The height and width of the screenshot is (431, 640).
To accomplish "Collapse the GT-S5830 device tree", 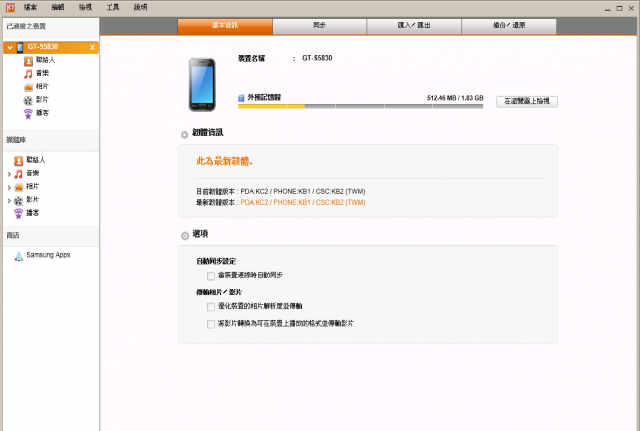I will (x=10, y=48).
